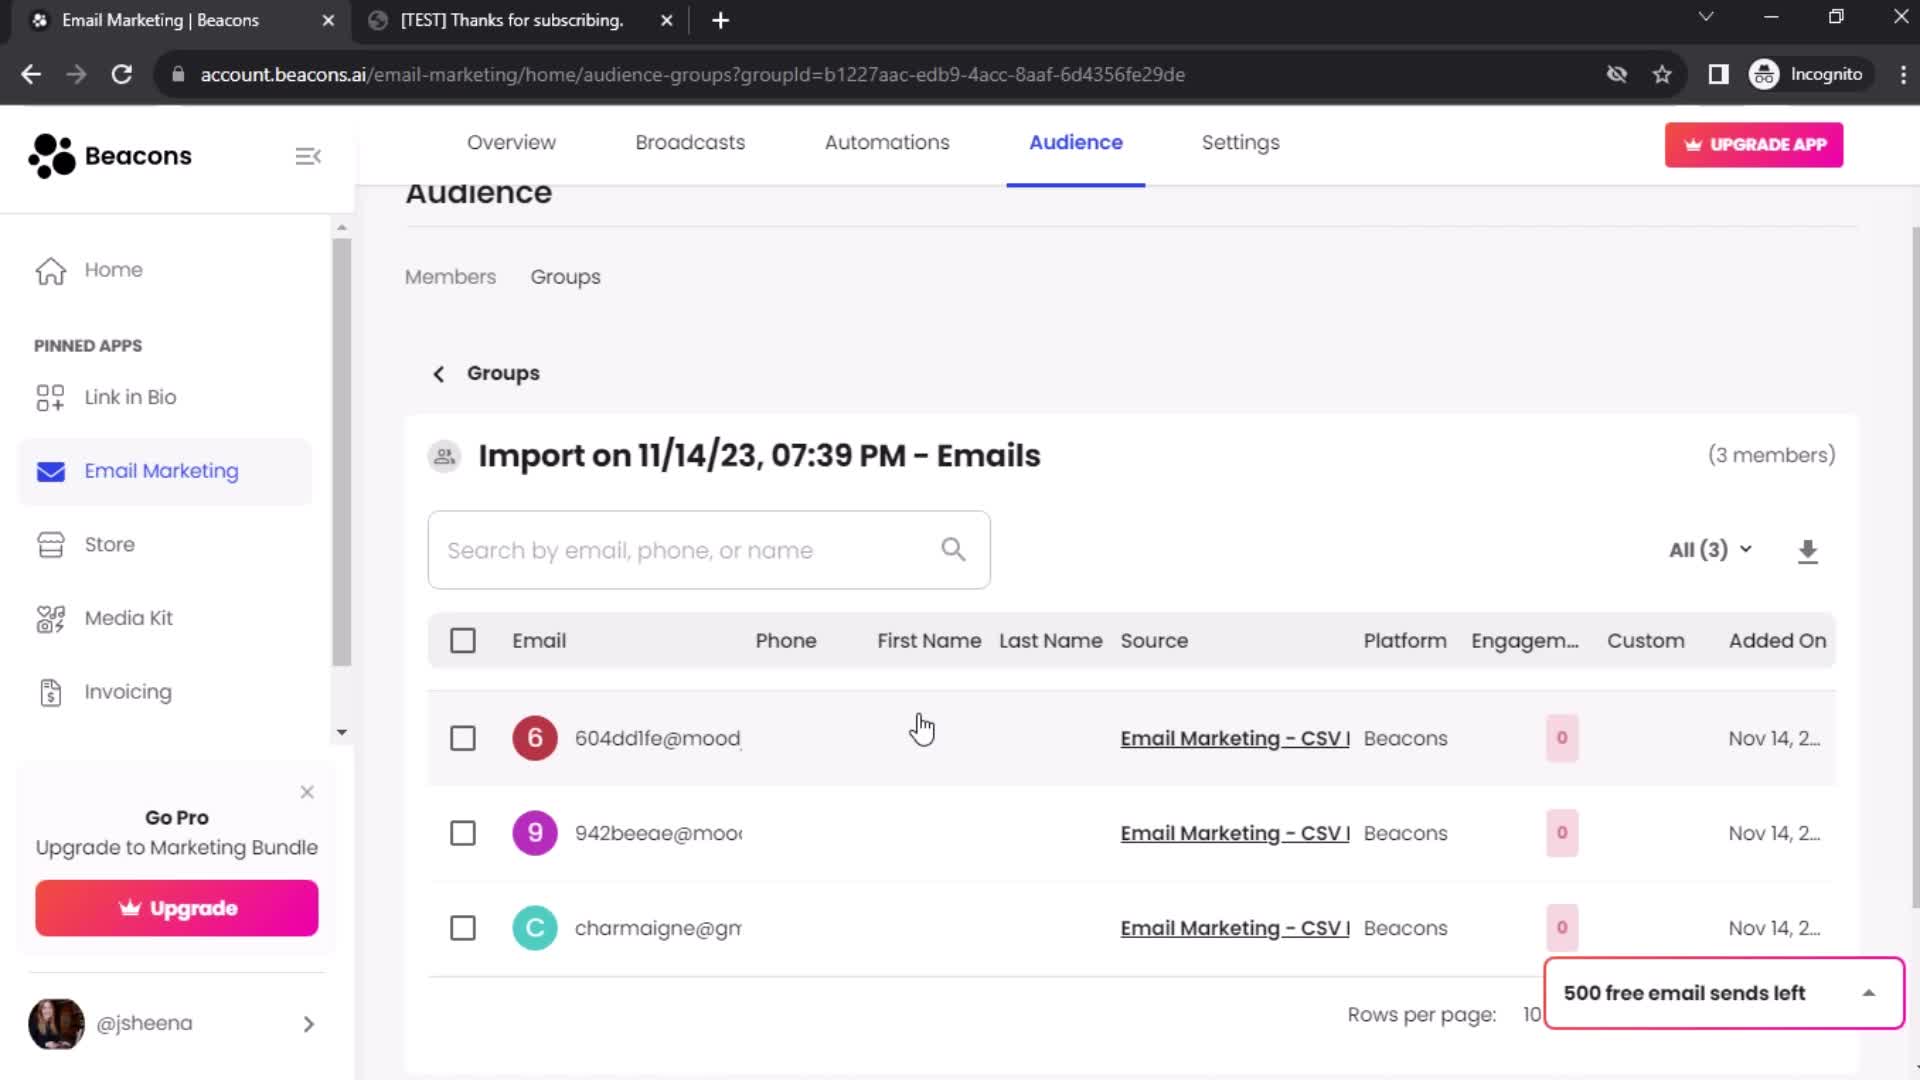Click the teal C avatar

click(535, 928)
